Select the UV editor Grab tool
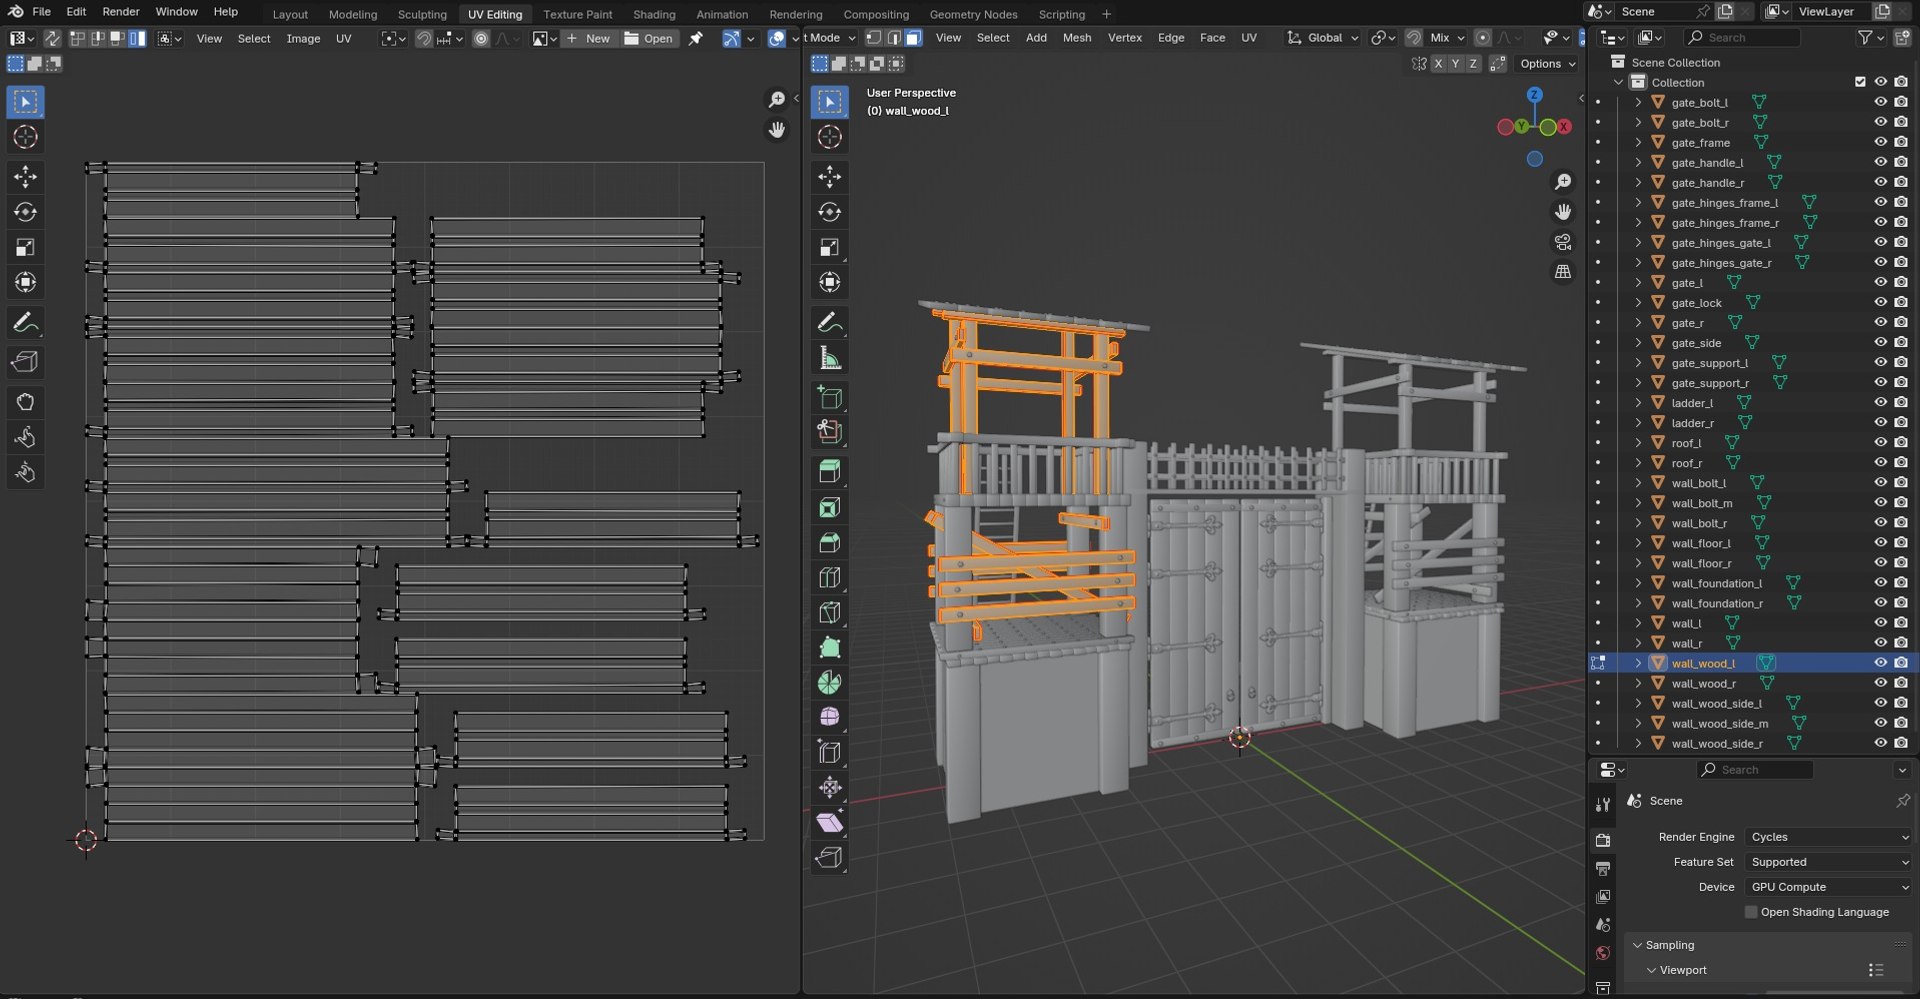The width and height of the screenshot is (1920, 999). click(x=25, y=402)
